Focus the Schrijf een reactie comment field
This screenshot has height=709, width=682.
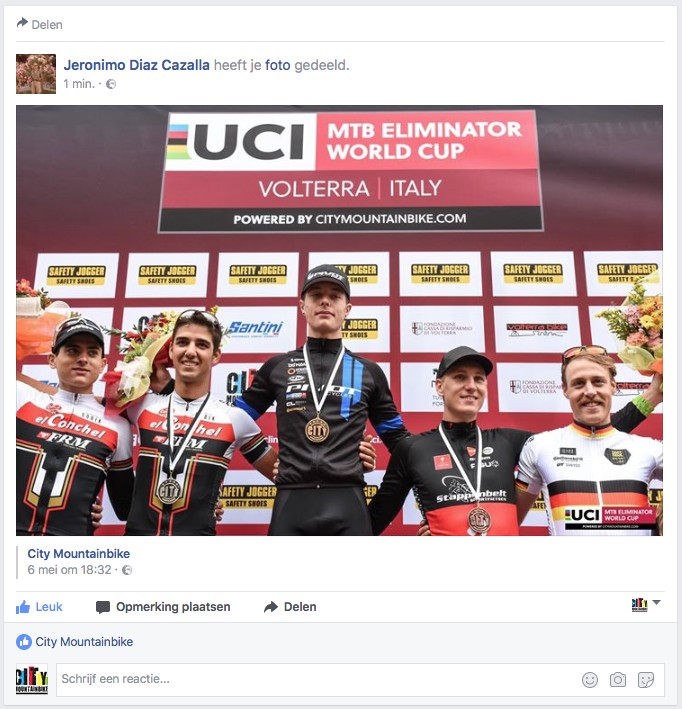coord(360,680)
